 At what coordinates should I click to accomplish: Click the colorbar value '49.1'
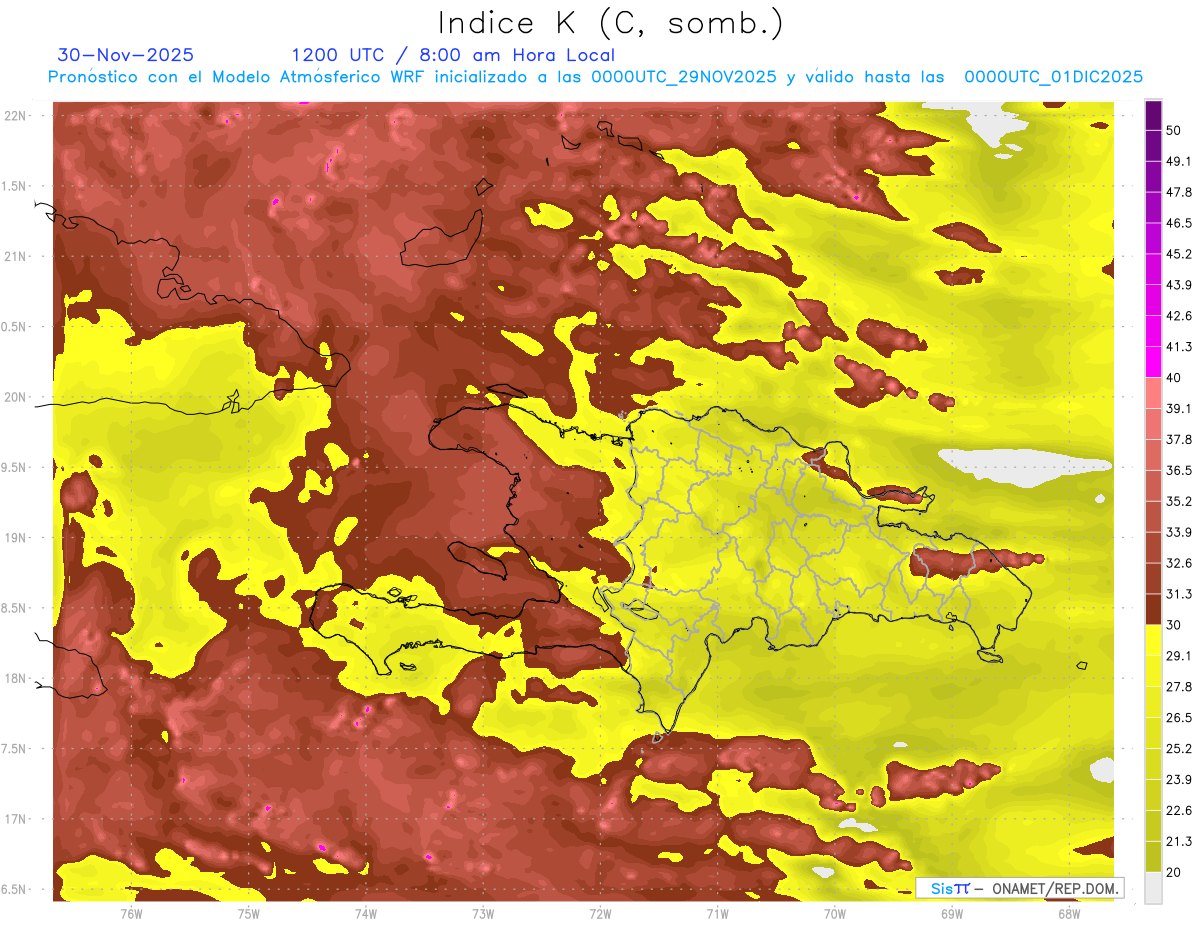point(1179,161)
